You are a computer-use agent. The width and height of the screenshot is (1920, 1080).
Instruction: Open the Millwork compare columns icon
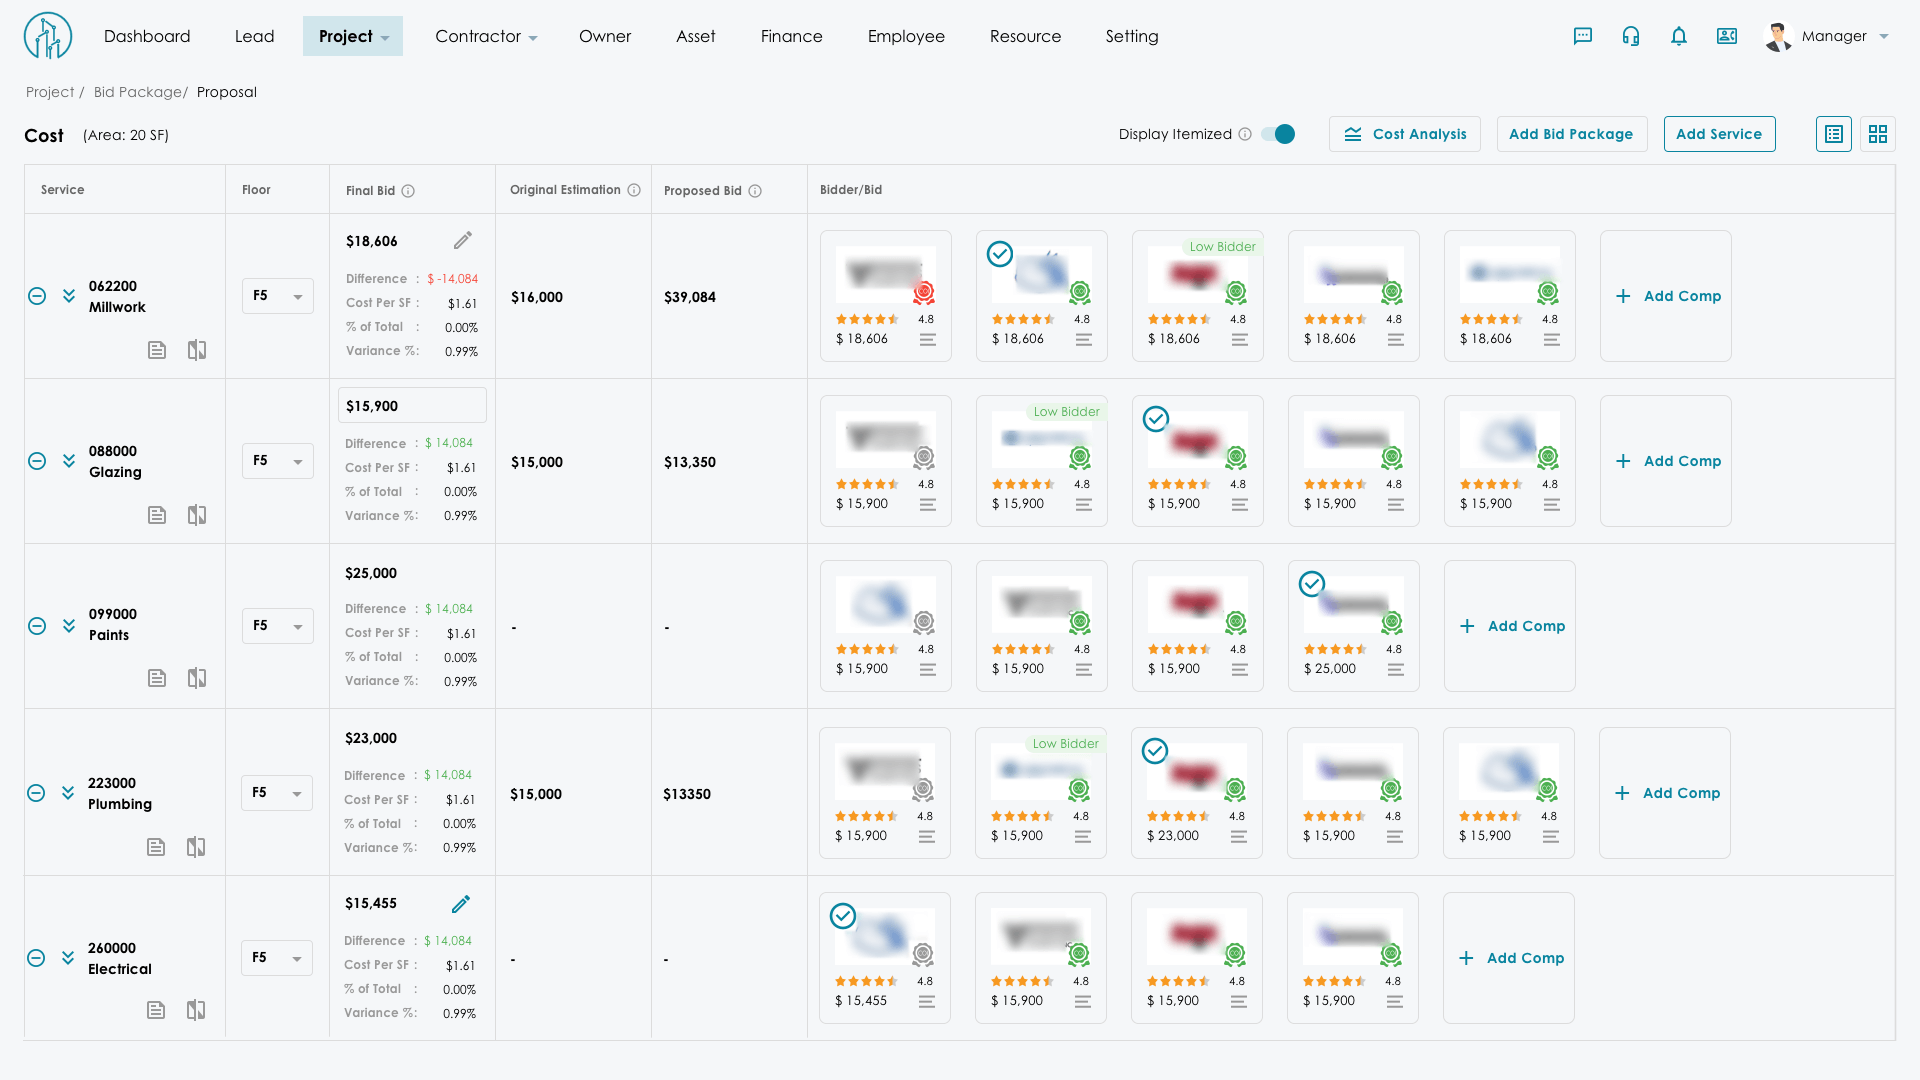(x=197, y=350)
